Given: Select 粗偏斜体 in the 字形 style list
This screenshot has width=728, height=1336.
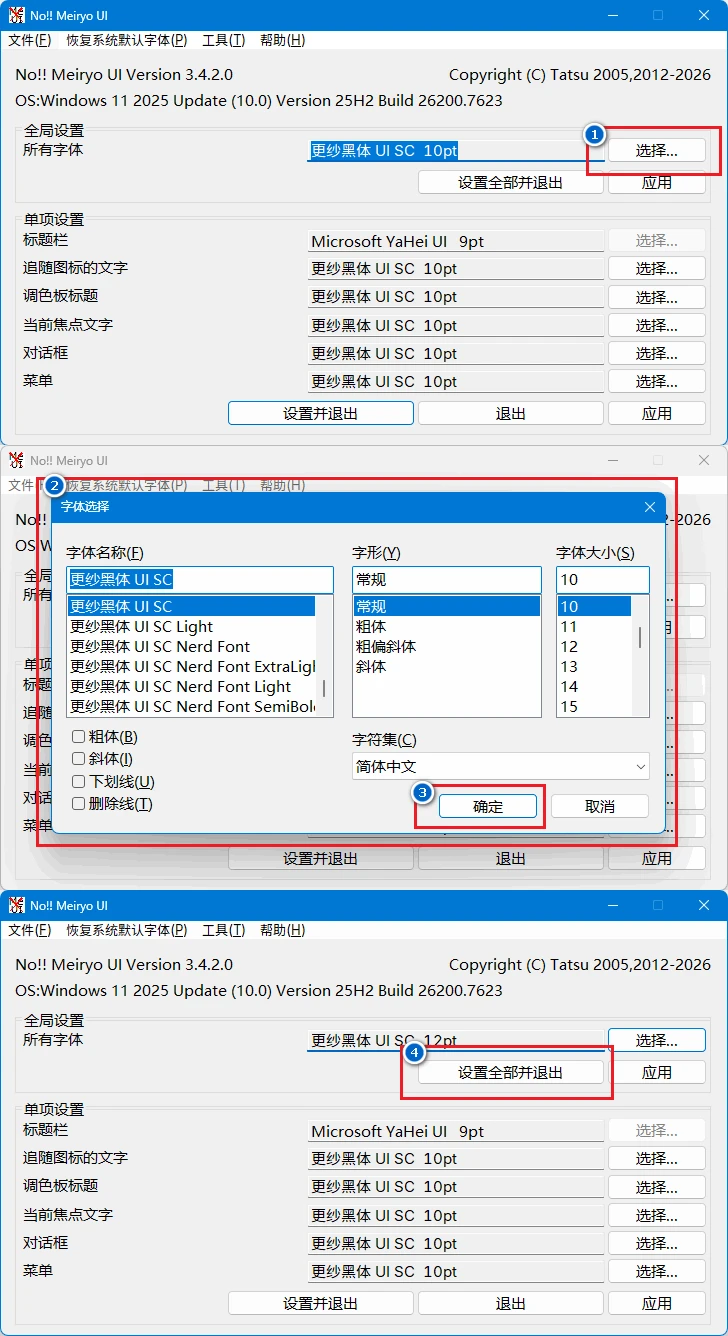Looking at the screenshot, I should pyautogui.click(x=446, y=646).
